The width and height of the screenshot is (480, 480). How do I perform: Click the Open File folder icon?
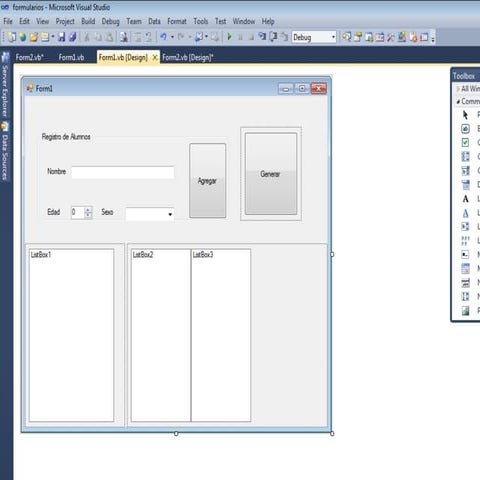click(34, 37)
